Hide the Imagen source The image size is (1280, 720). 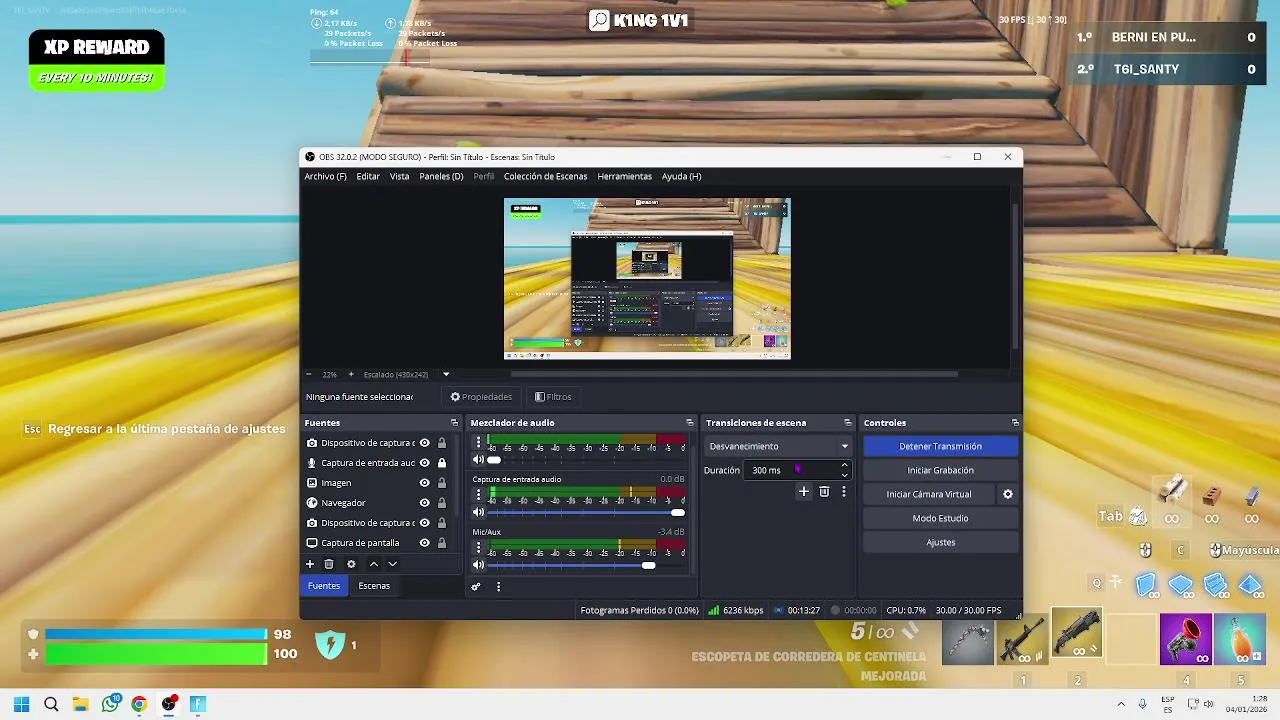pyautogui.click(x=424, y=483)
